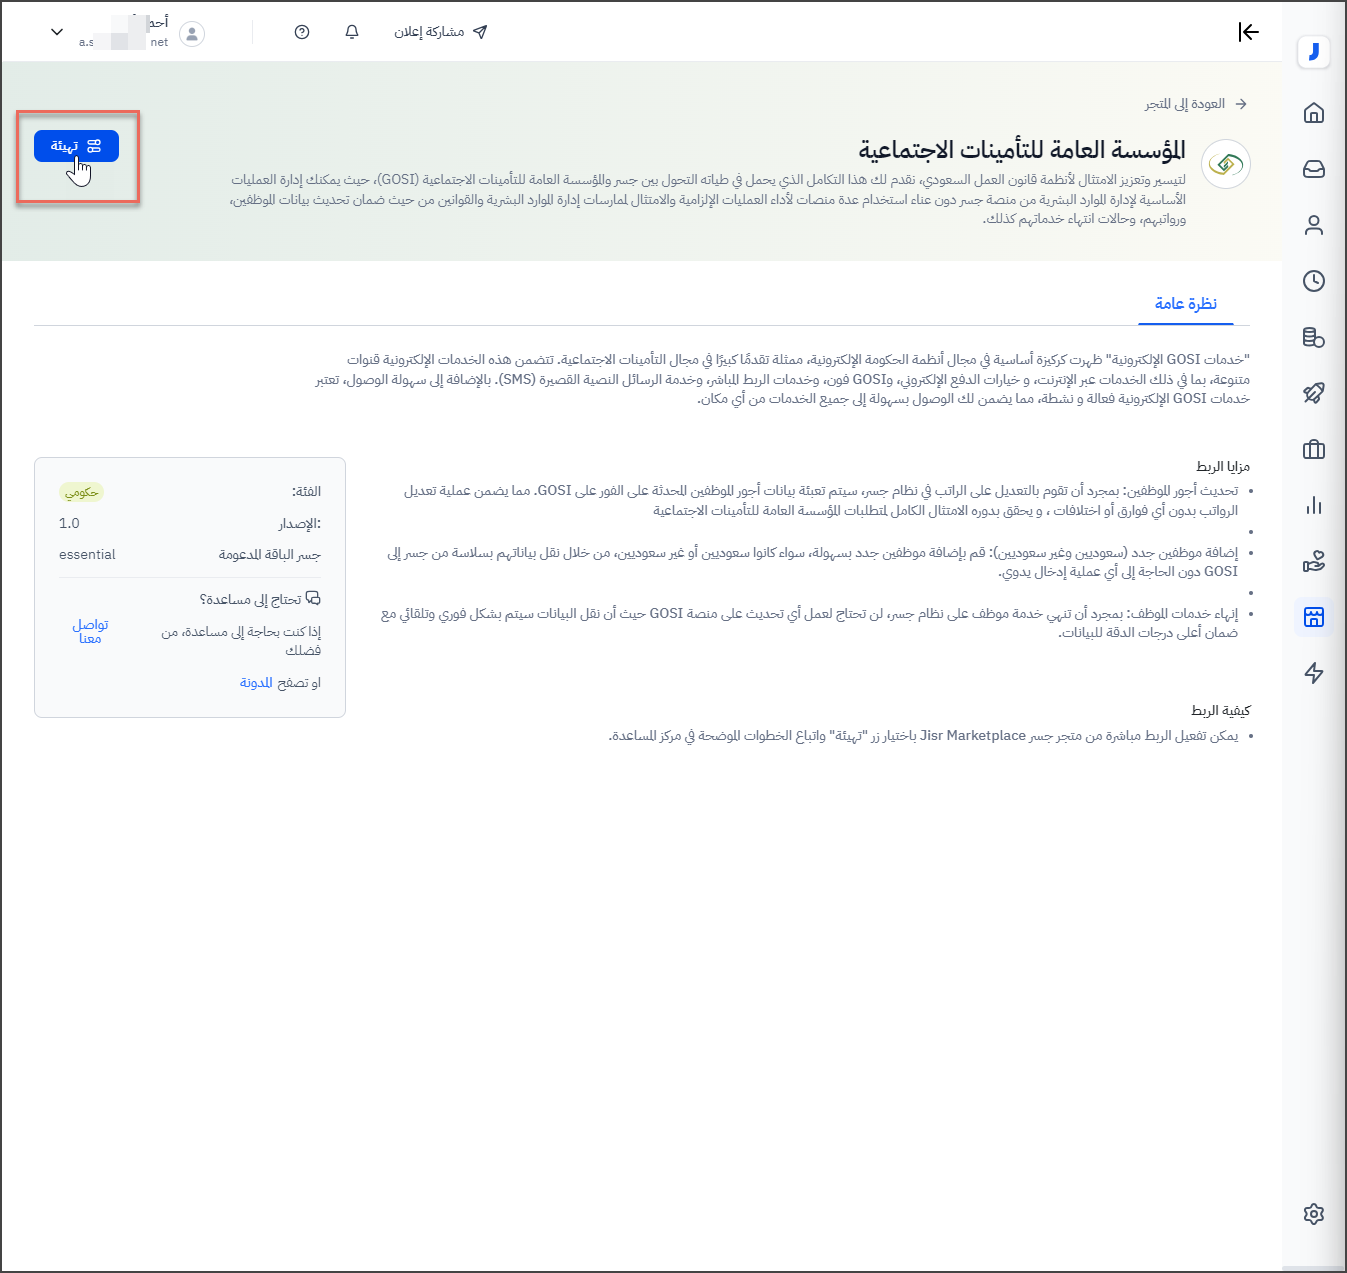Open settings gear at sidebar bottom
This screenshot has height=1273, width=1347.
(1313, 1213)
